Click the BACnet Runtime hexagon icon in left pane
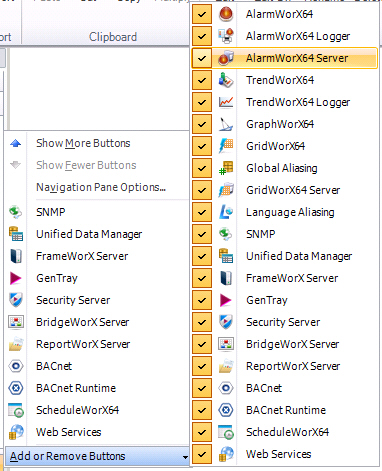The height and width of the screenshot is (471, 382). coord(16,388)
